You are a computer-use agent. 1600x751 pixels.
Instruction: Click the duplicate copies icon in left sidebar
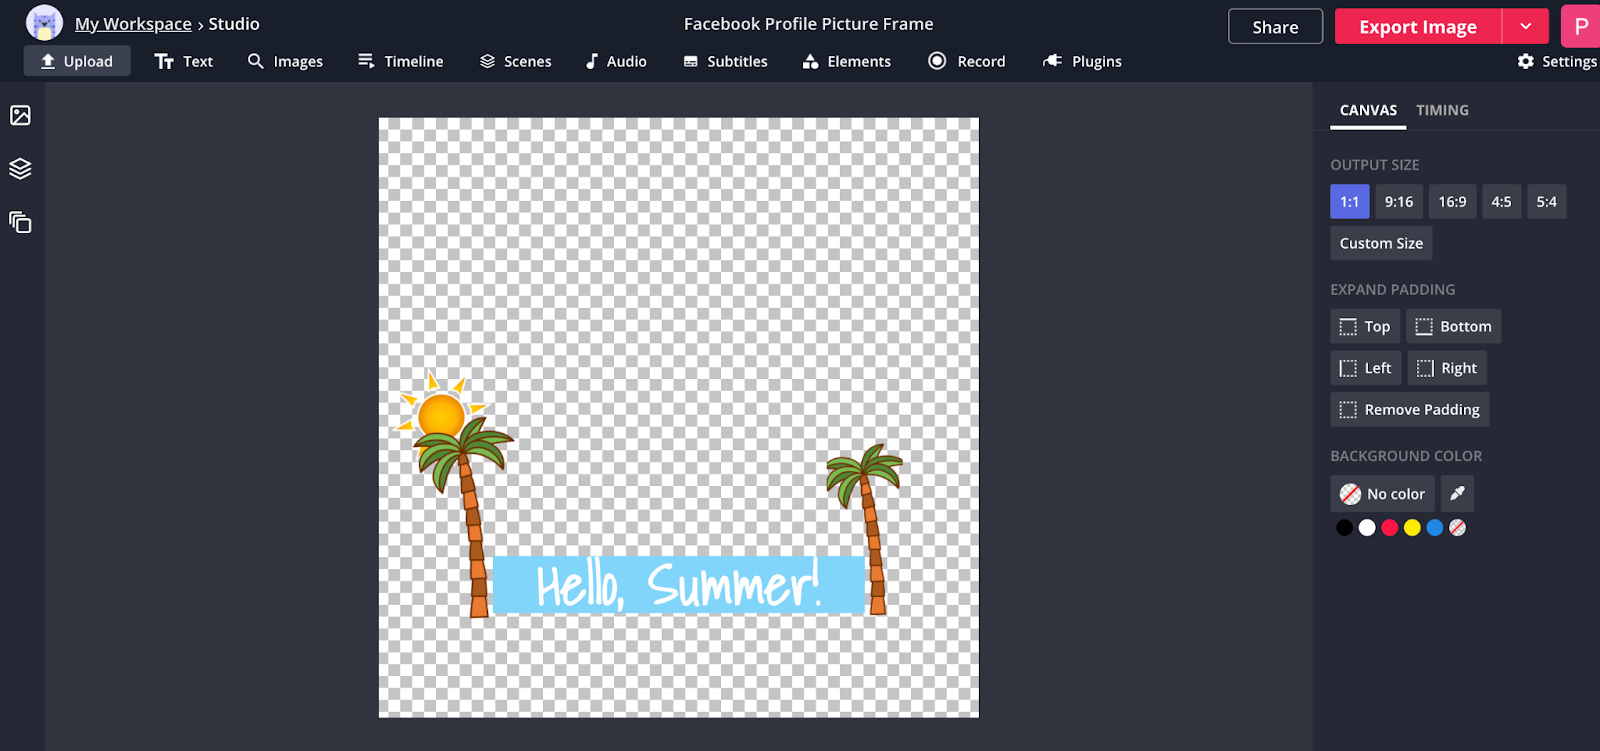(x=20, y=222)
